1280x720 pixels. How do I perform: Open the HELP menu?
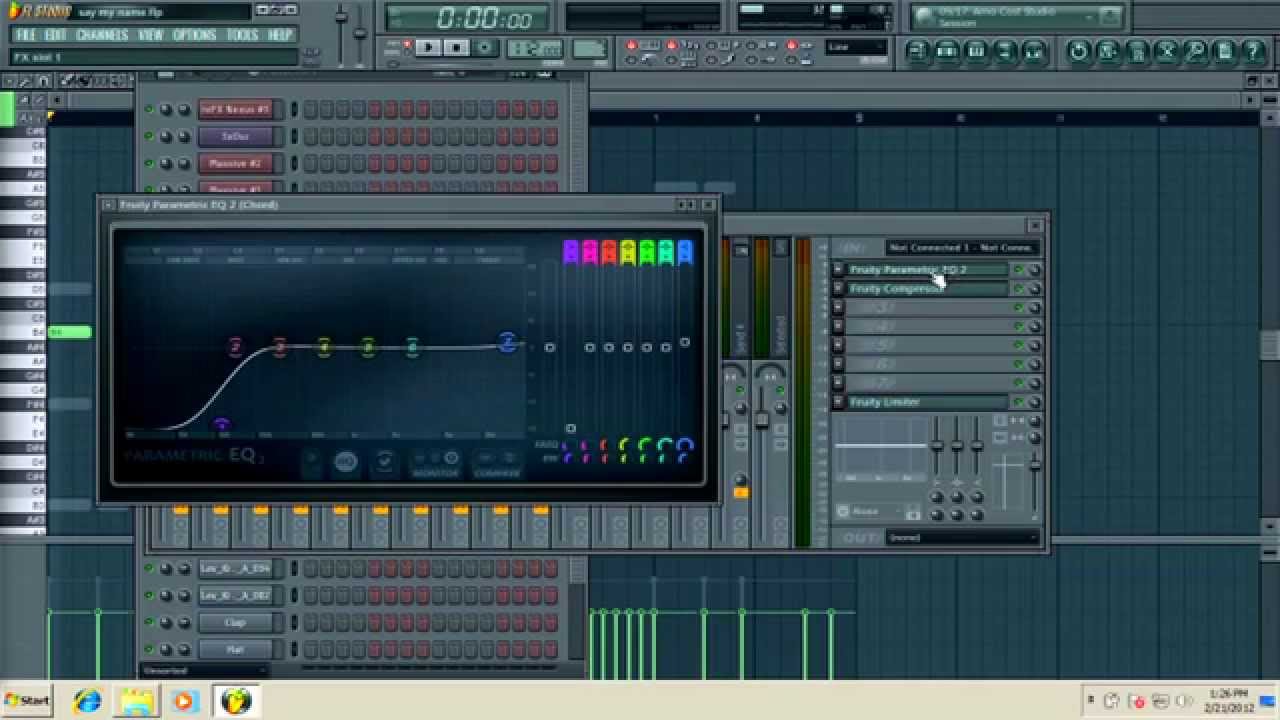pyautogui.click(x=280, y=35)
